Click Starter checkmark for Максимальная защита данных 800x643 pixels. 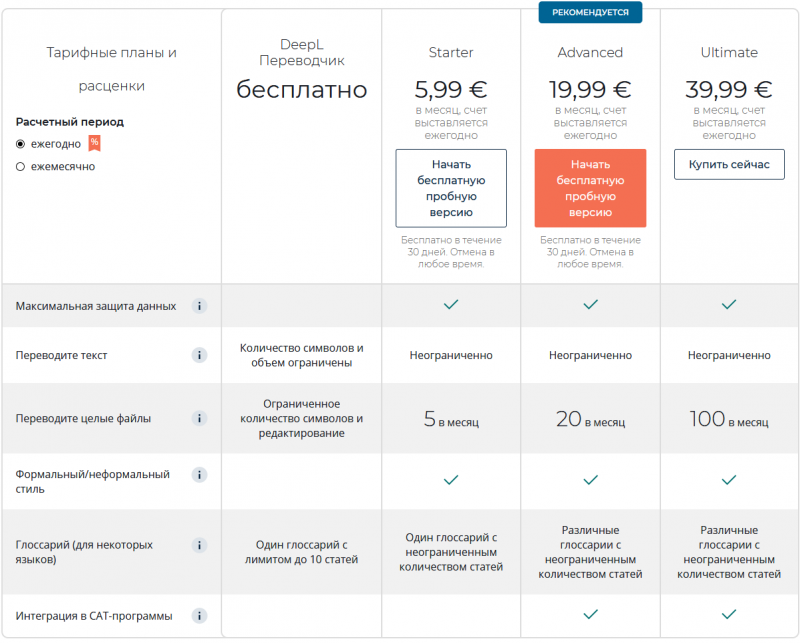pos(451,304)
